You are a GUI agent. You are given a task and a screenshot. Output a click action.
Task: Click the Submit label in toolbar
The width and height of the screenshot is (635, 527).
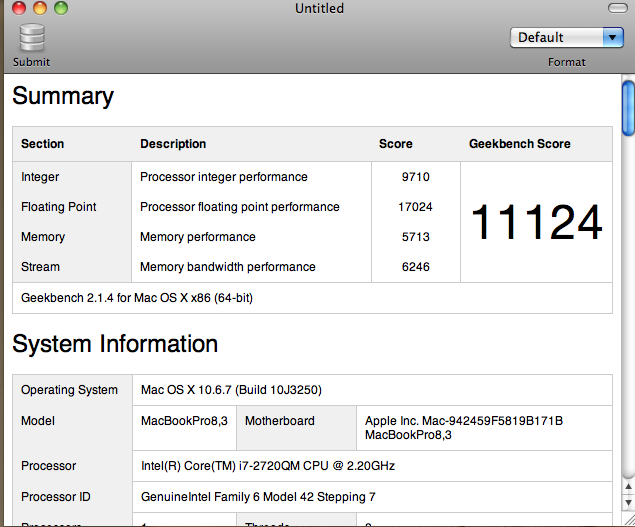pyautogui.click(x=31, y=62)
